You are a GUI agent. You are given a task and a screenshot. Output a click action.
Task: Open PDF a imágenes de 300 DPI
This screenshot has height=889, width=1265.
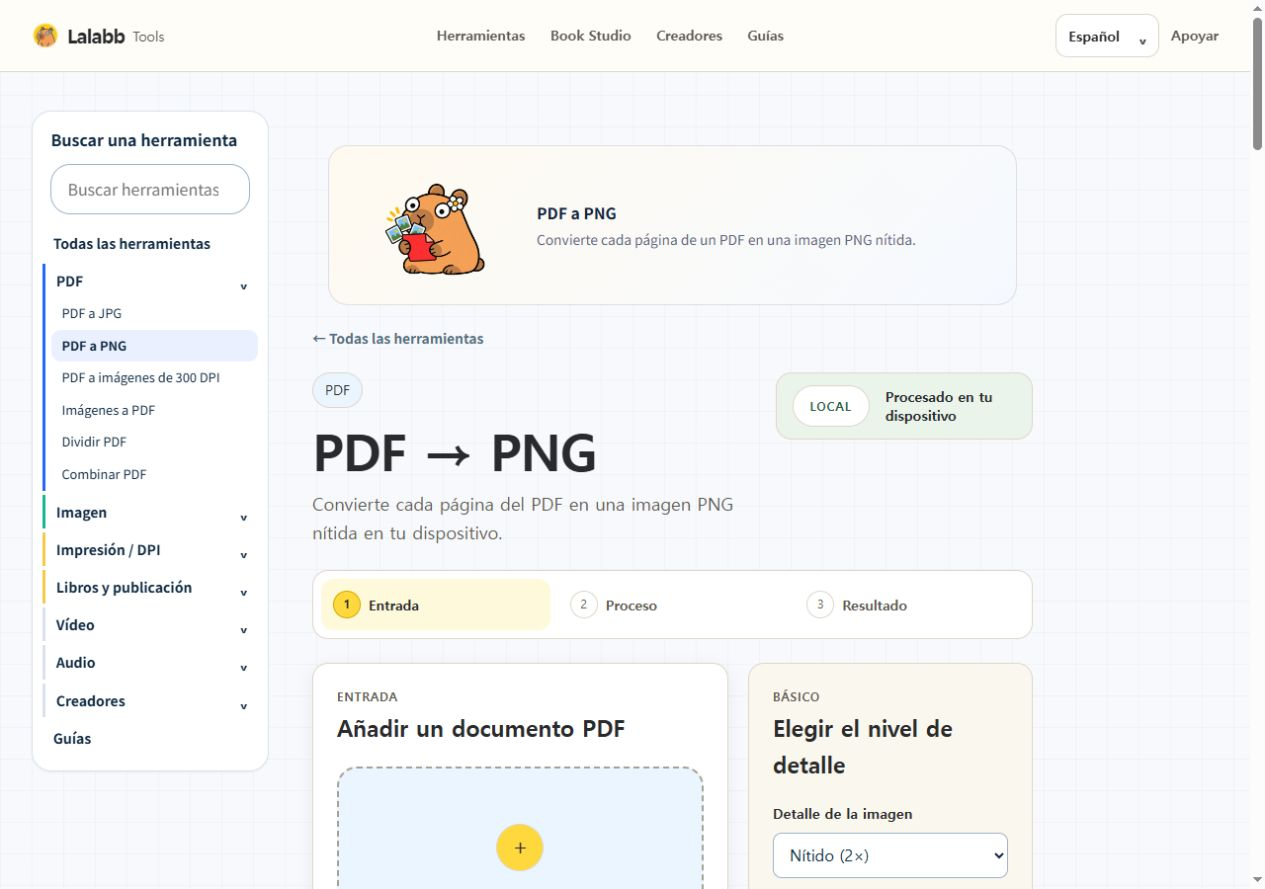pyautogui.click(x=141, y=378)
